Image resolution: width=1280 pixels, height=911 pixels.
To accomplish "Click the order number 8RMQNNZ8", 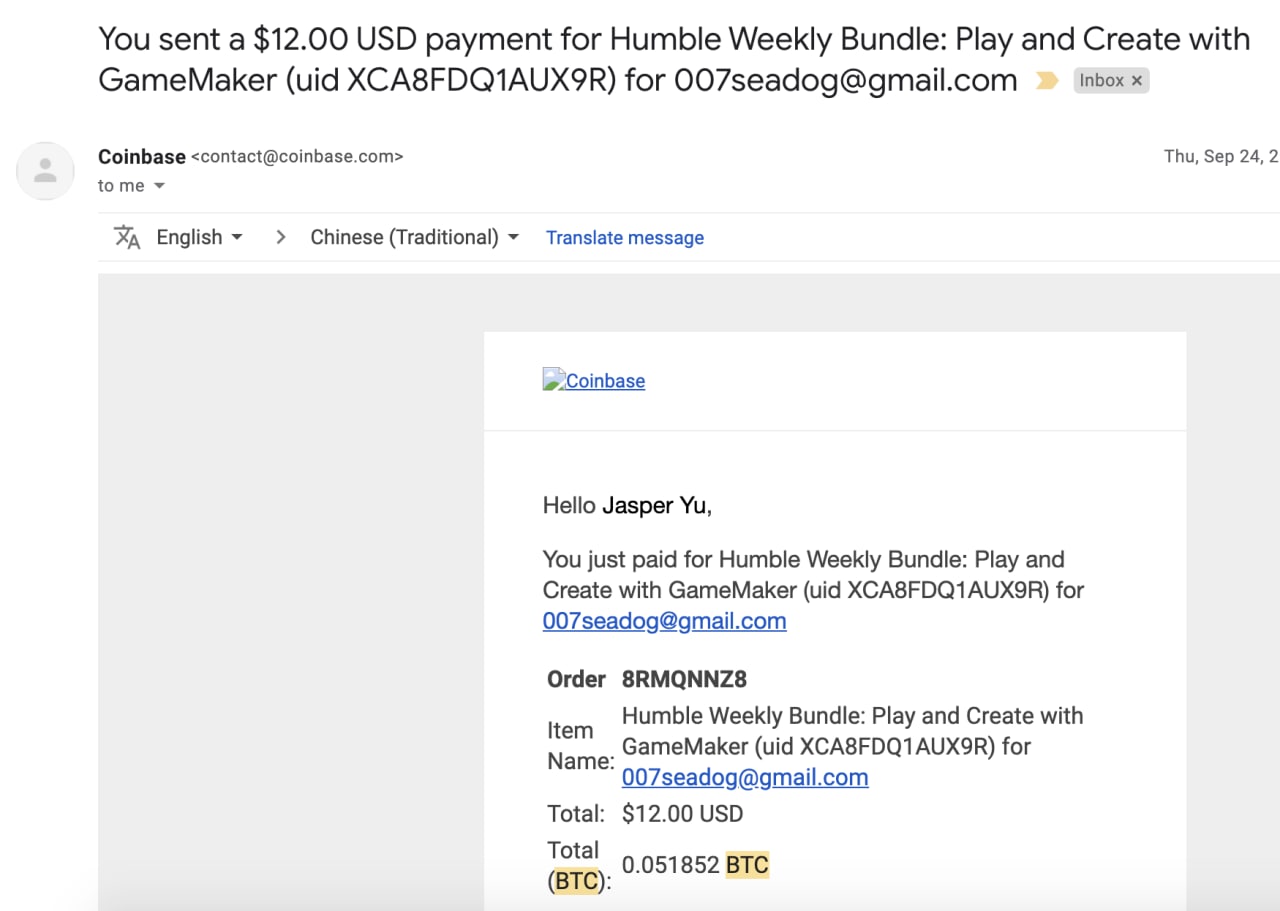I will 684,680.
